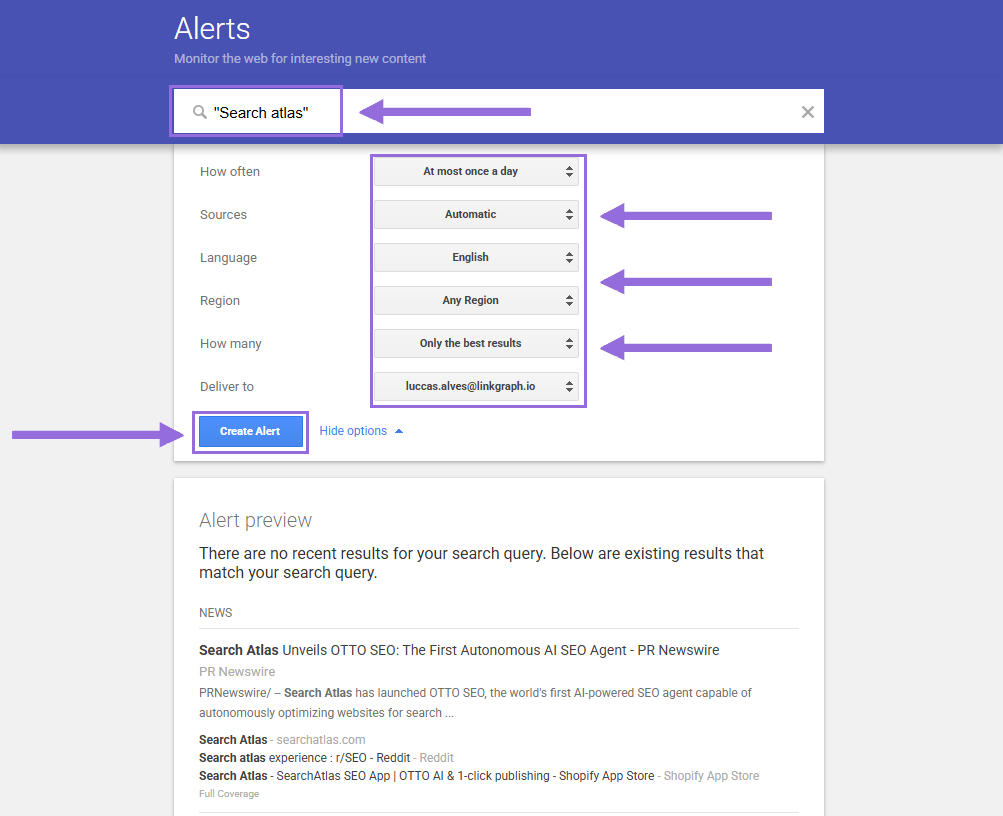Click the Alert preview heading
Screen dimensions: 1003x816
coord(255,520)
